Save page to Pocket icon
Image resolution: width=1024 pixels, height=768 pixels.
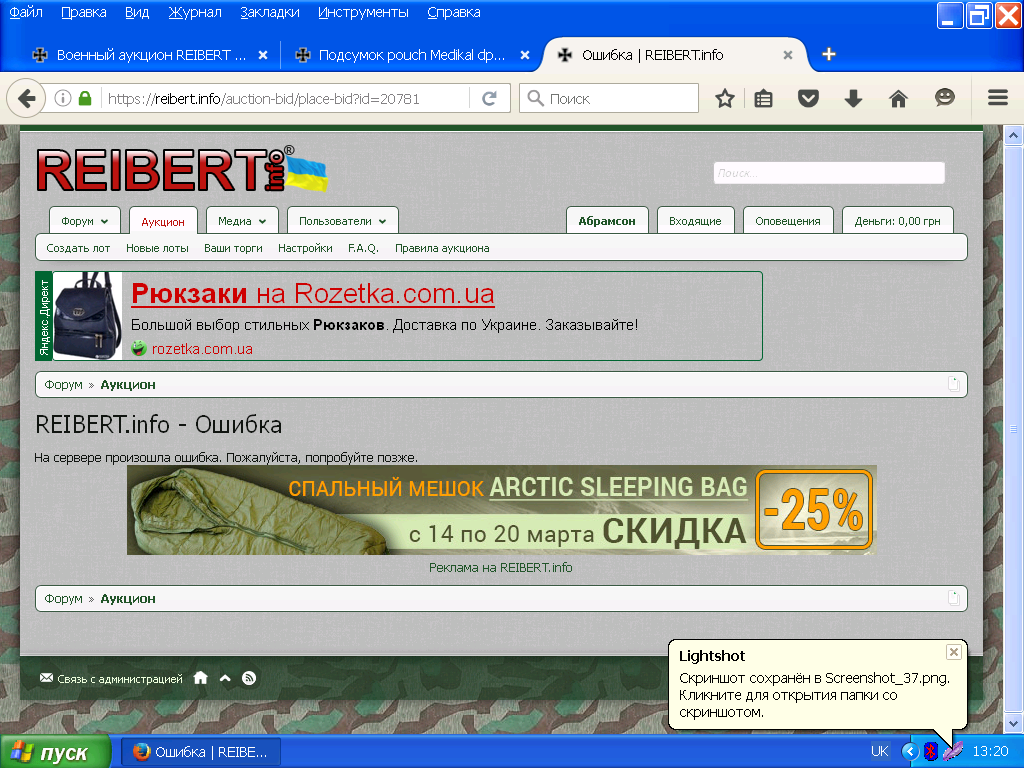pos(808,99)
